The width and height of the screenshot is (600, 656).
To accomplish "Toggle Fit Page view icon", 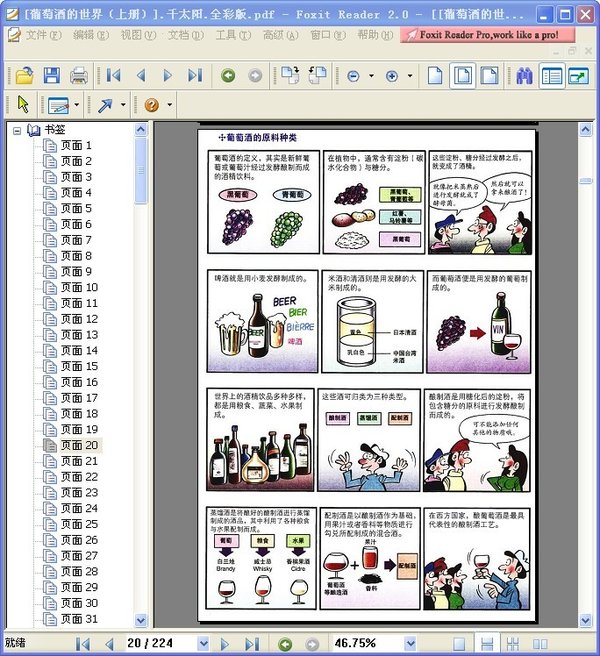I will (462, 76).
